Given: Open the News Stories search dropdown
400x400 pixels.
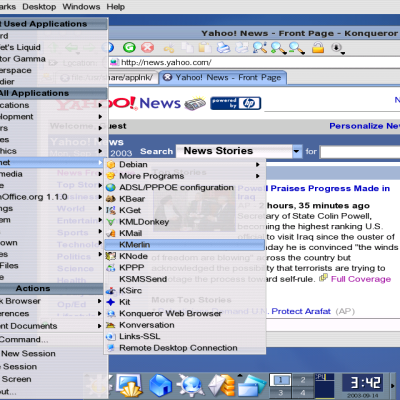Looking at the screenshot, I should click(239, 151).
